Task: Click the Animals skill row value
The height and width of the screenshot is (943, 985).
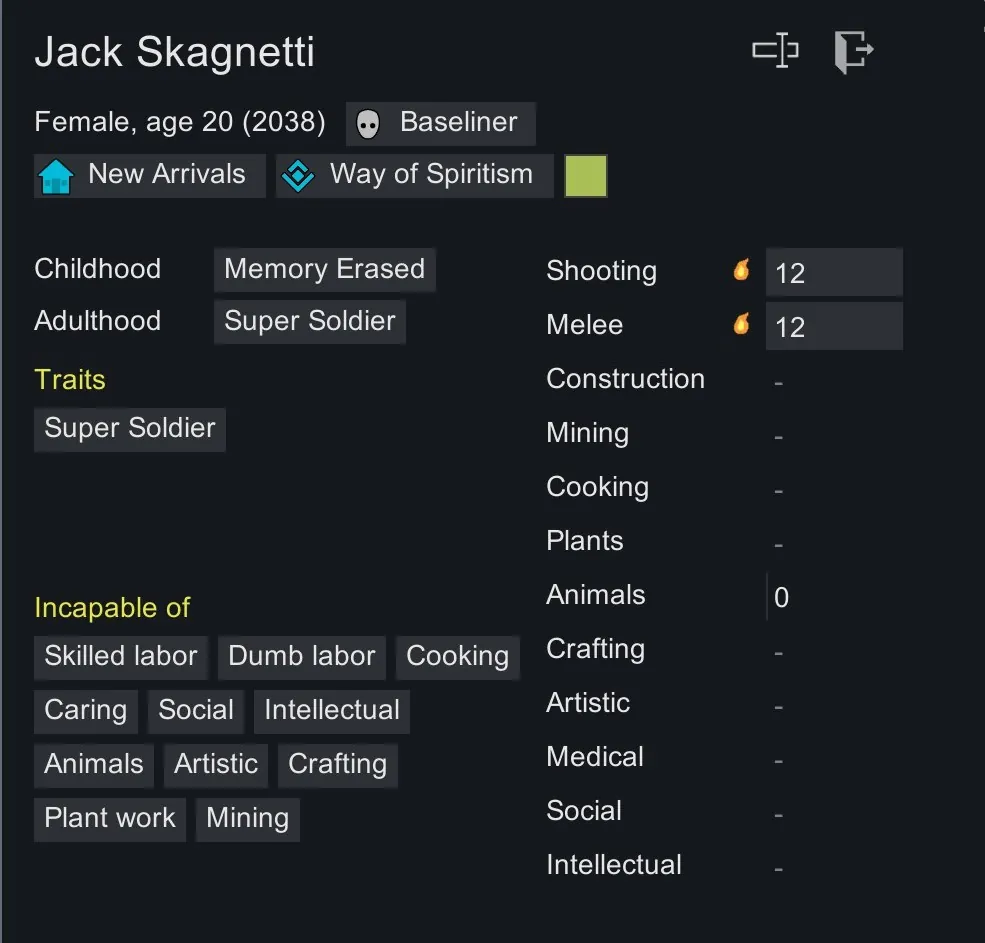Action: coord(782,598)
